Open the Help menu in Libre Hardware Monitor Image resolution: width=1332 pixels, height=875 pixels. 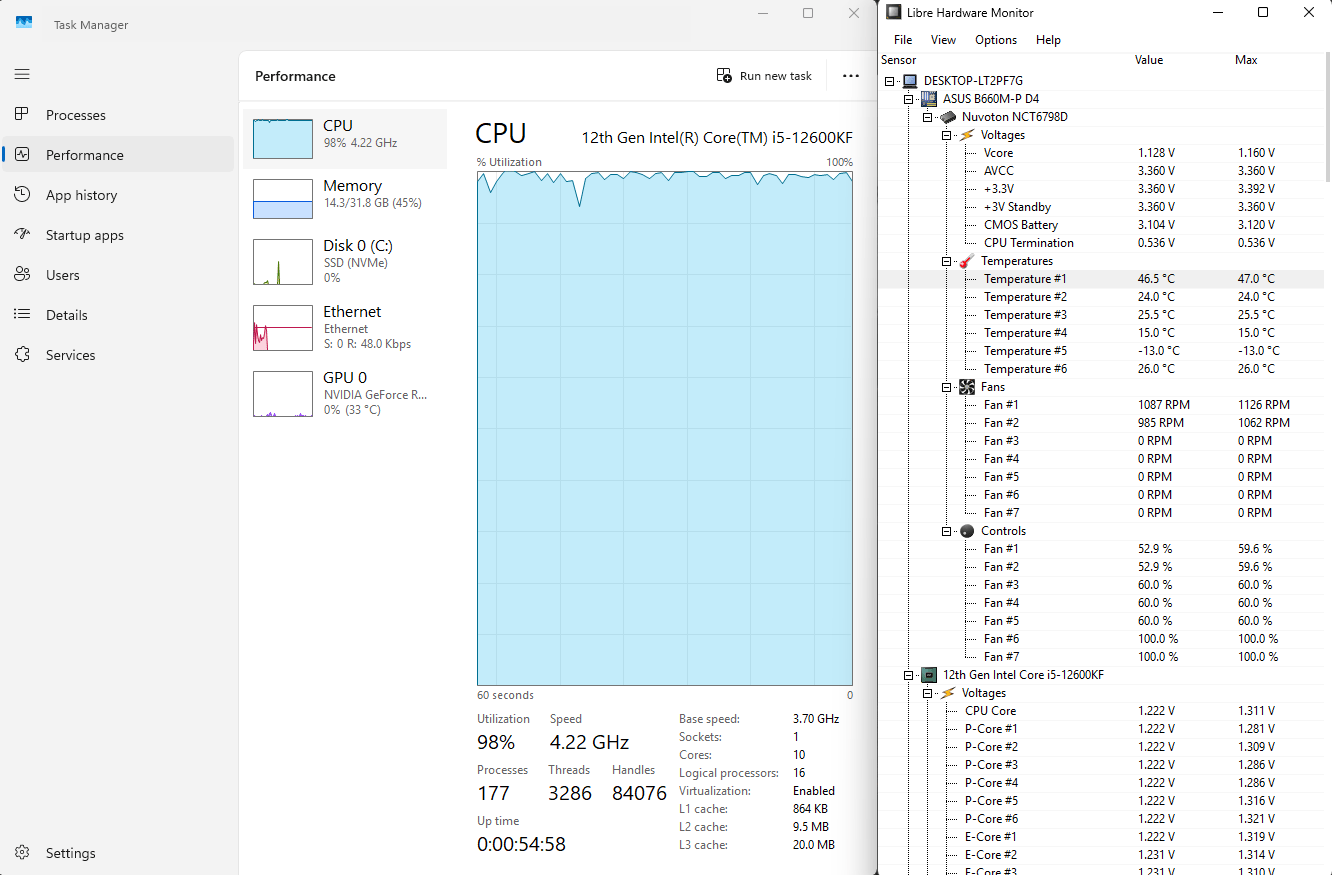(1048, 40)
